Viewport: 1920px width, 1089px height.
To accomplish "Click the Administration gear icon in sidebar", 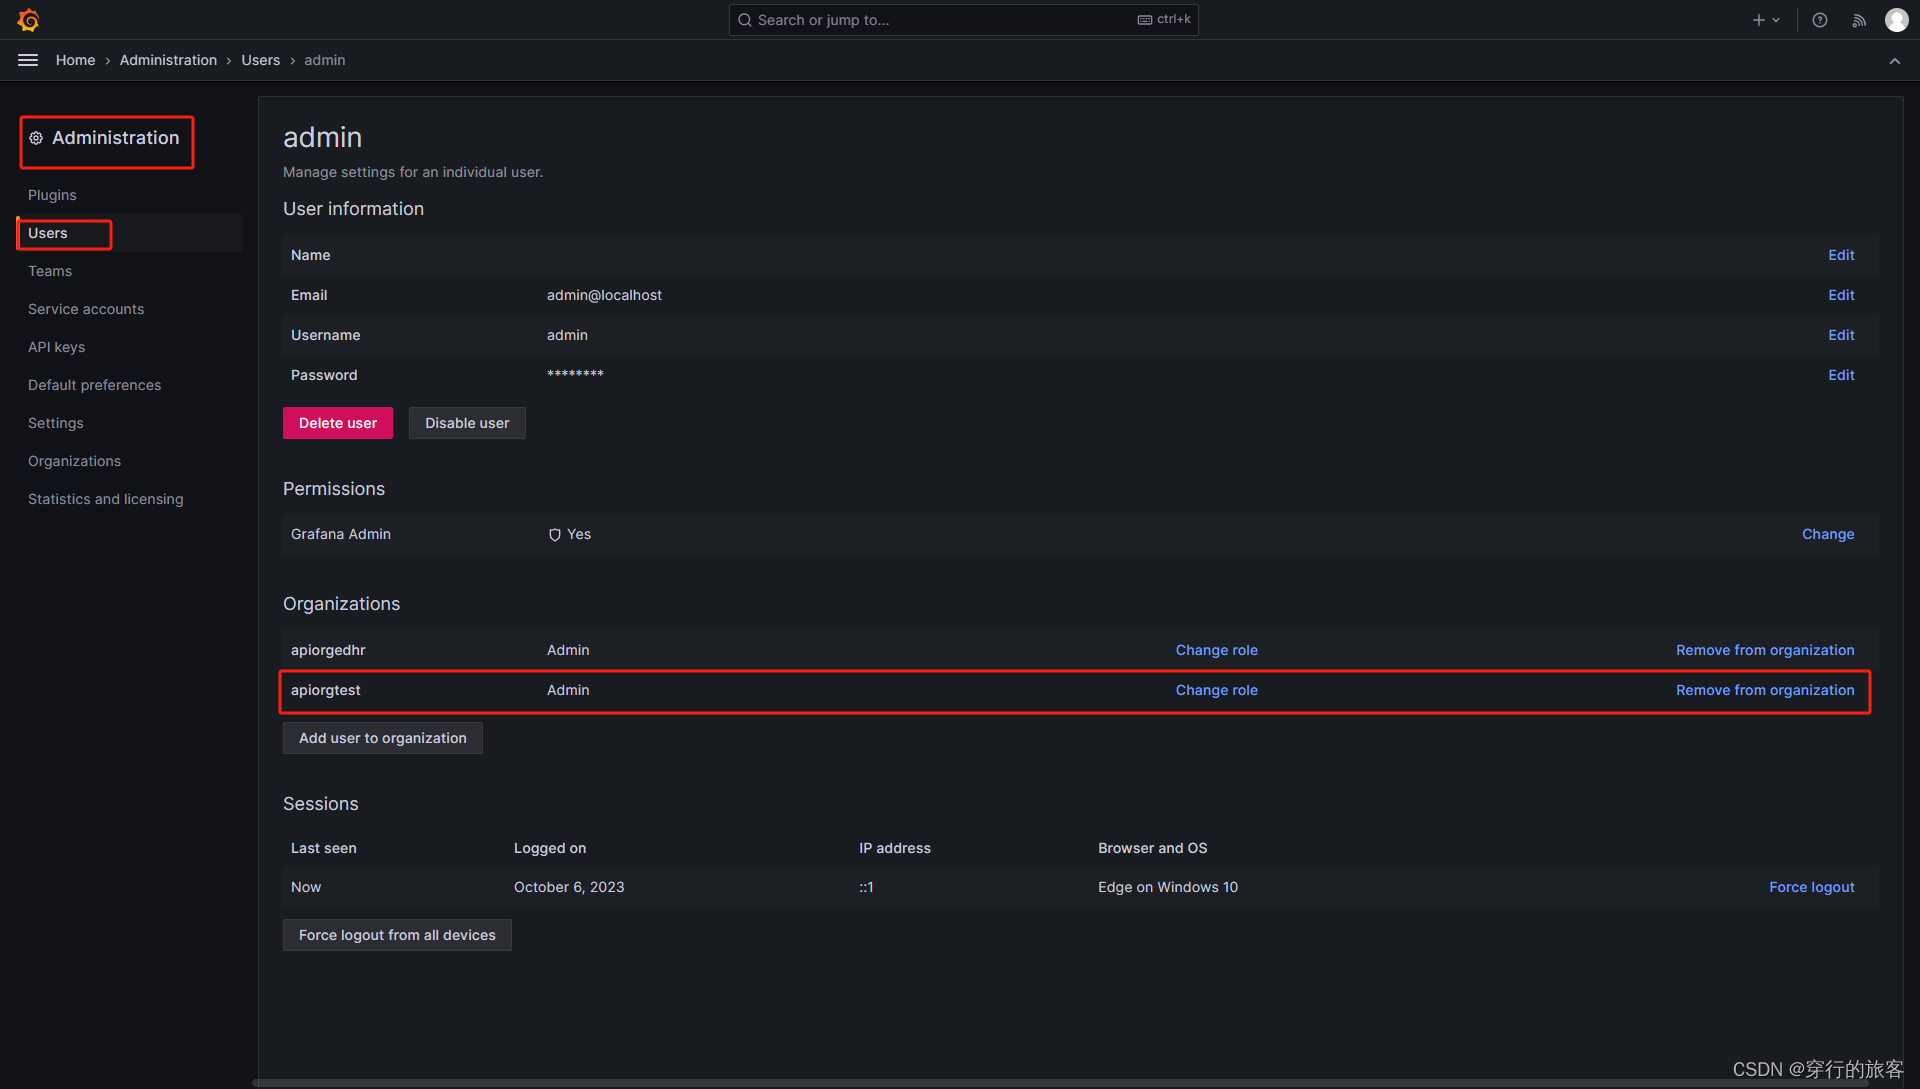I will coord(36,138).
